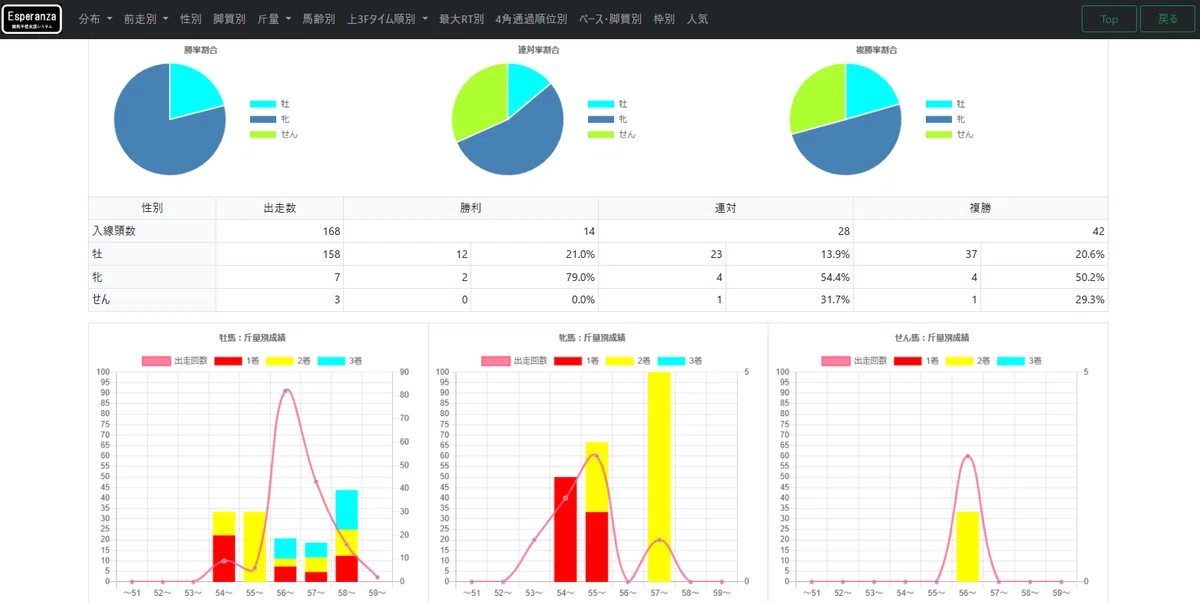Click the 31.7% cell in せん row

pyautogui.click(x=789, y=300)
